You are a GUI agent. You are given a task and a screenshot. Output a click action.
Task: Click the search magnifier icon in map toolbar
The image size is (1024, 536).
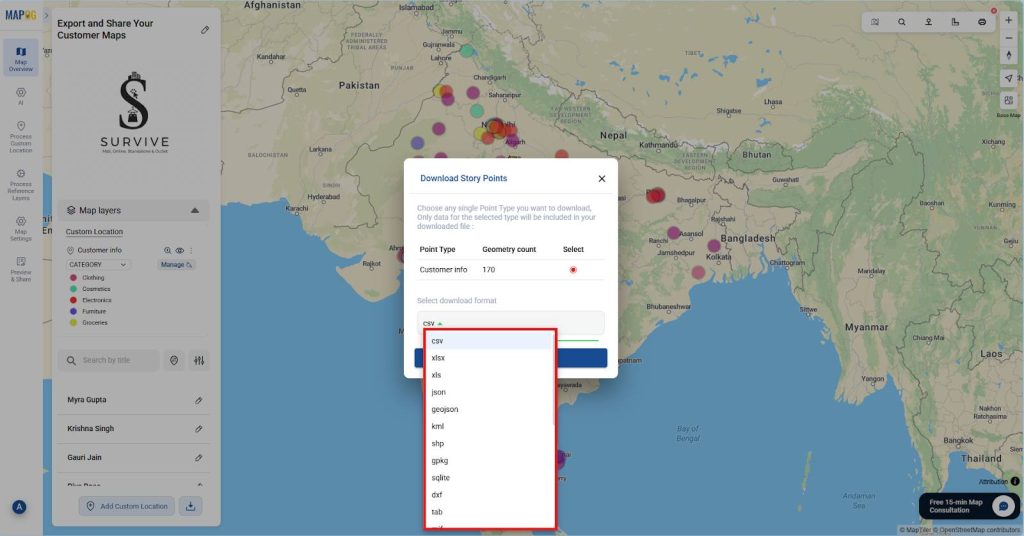[901, 21]
